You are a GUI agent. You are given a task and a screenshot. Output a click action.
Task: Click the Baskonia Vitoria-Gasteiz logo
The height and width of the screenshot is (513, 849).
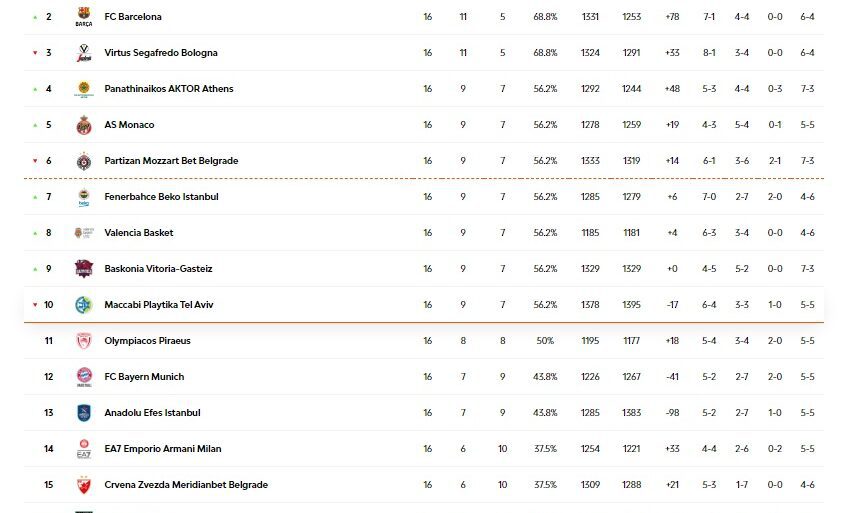(x=84, y=269)
